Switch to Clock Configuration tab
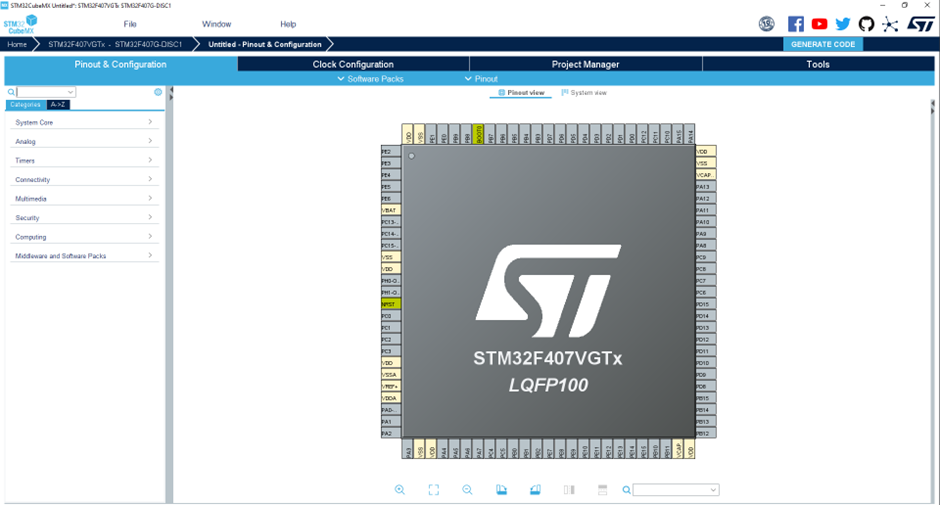This screenshot has height=505, width=940. click(353, 64)
